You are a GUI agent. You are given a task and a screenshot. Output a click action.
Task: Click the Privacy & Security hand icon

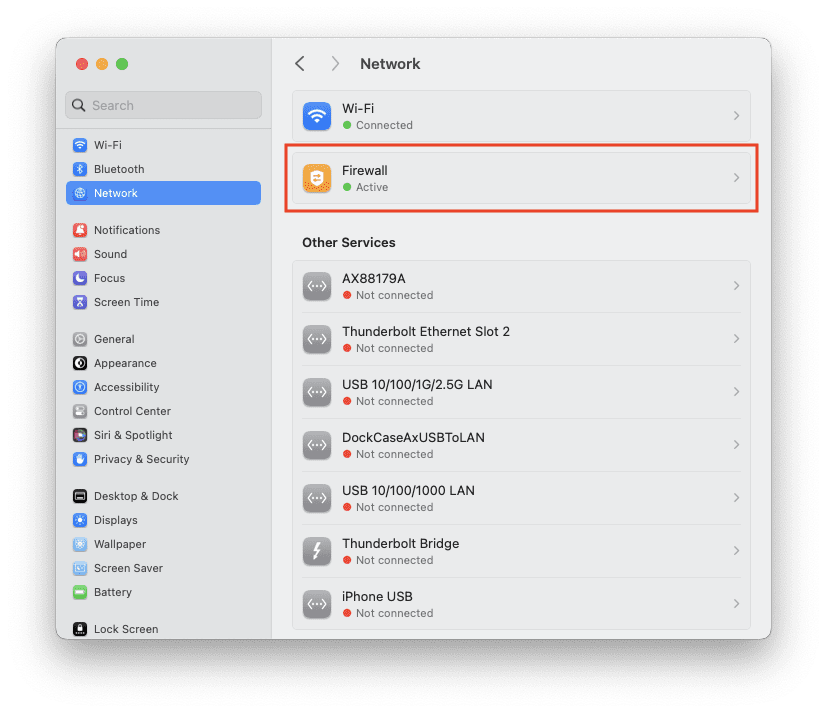click(x=80, y=459)
